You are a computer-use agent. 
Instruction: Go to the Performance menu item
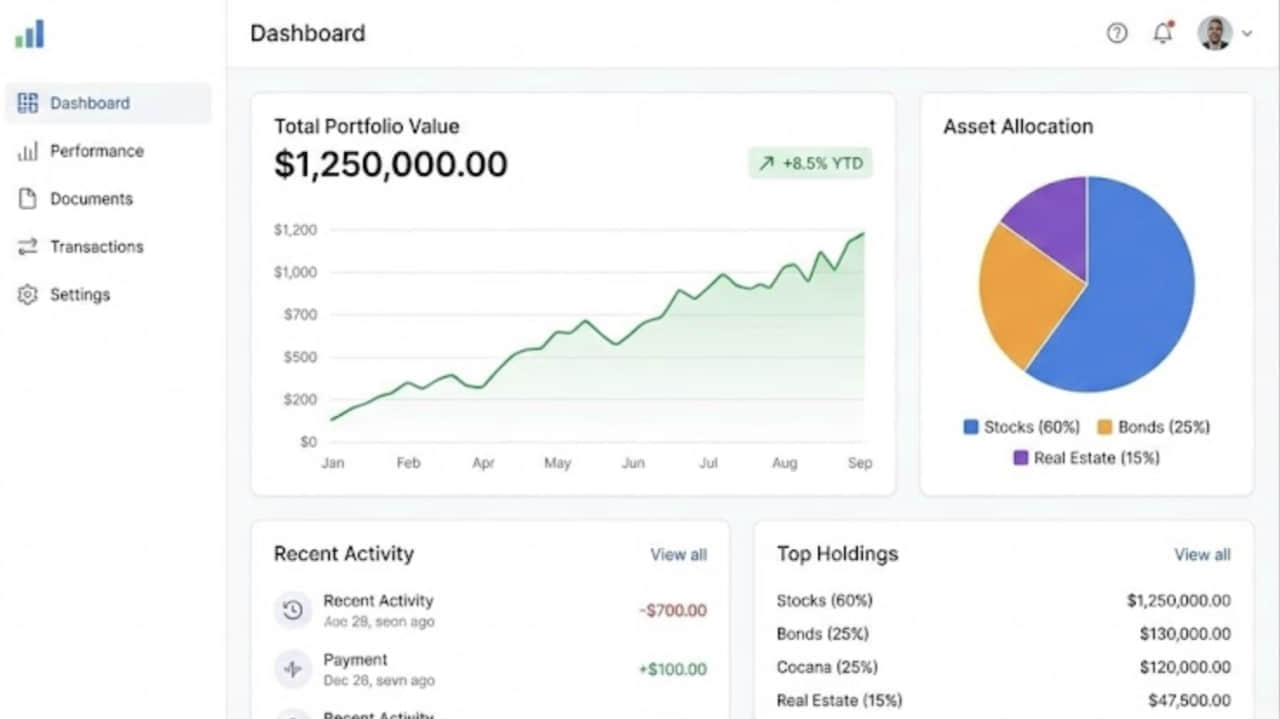(x=97, y=151)
